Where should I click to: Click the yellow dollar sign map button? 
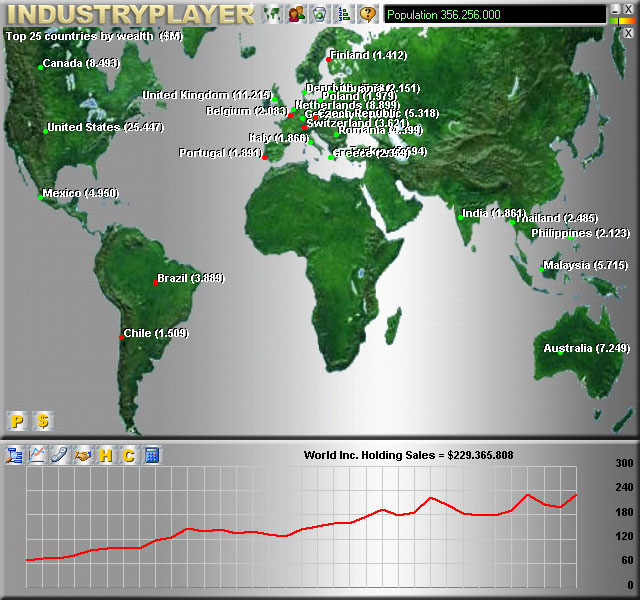click(x=43, y=421)
